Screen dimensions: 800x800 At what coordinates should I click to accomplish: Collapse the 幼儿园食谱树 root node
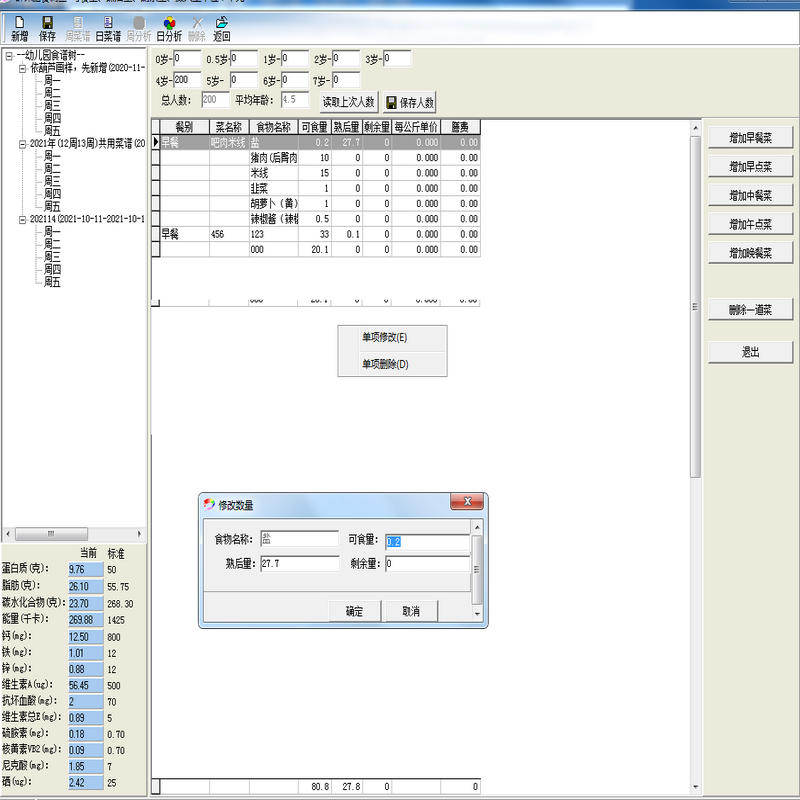(x=9, y=56)
